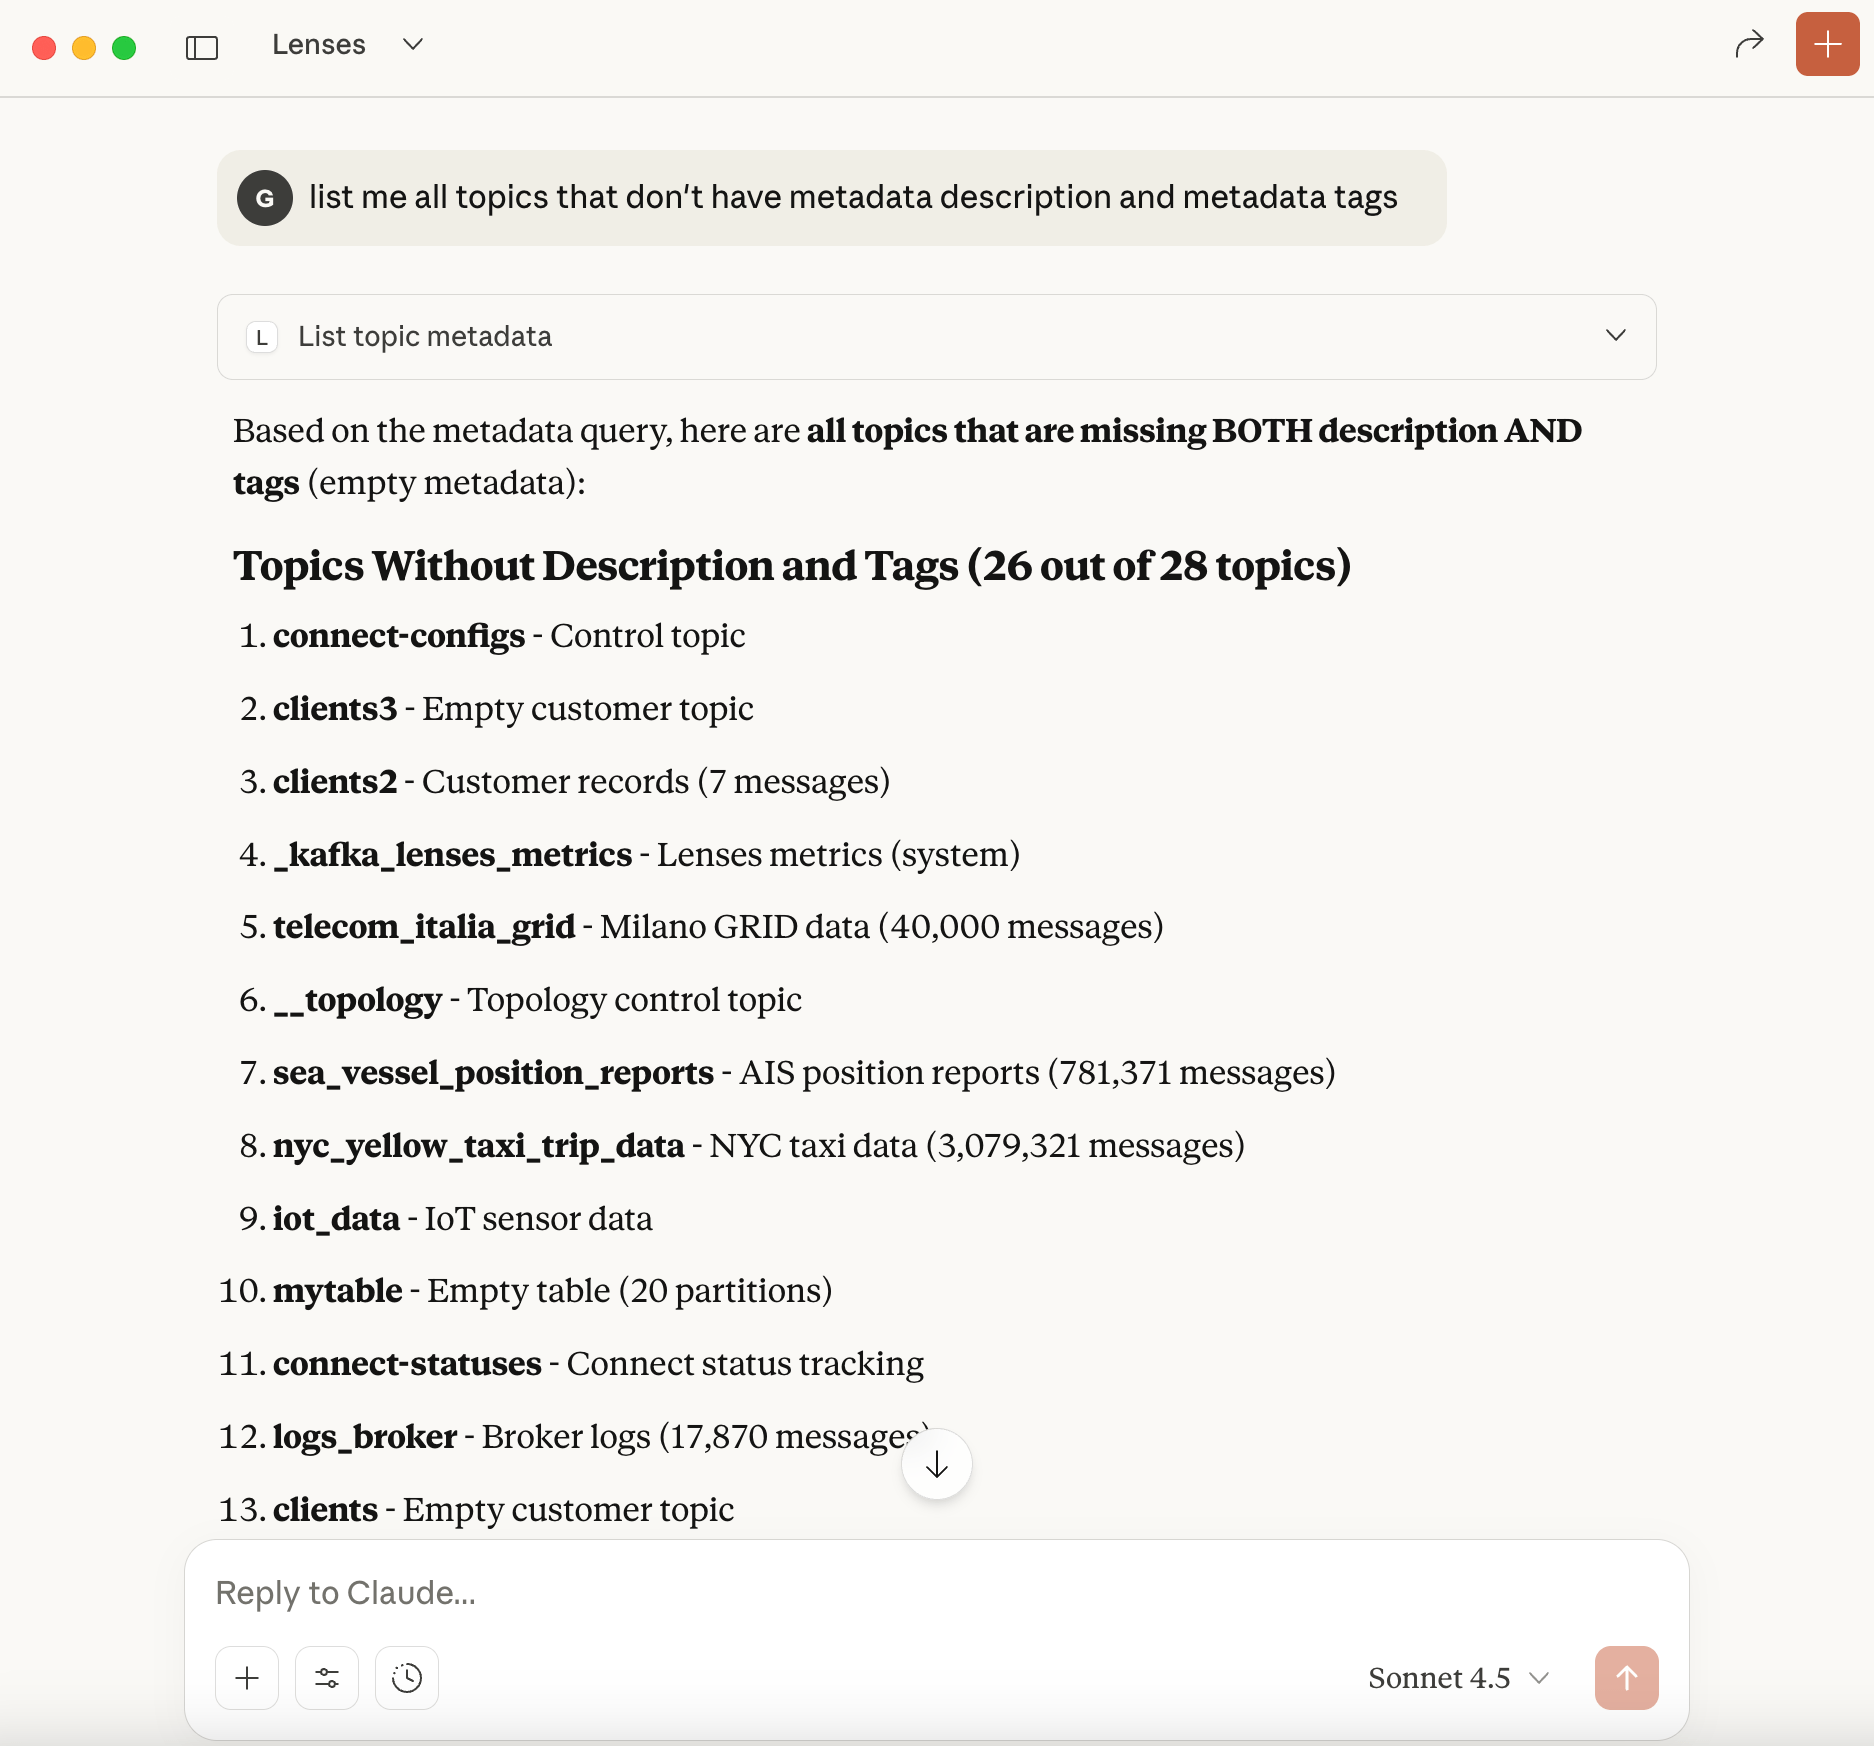Screen dimensions: 1874x1746
Task: Toggle the sidebar panel
Action: [x=202, y=46]
